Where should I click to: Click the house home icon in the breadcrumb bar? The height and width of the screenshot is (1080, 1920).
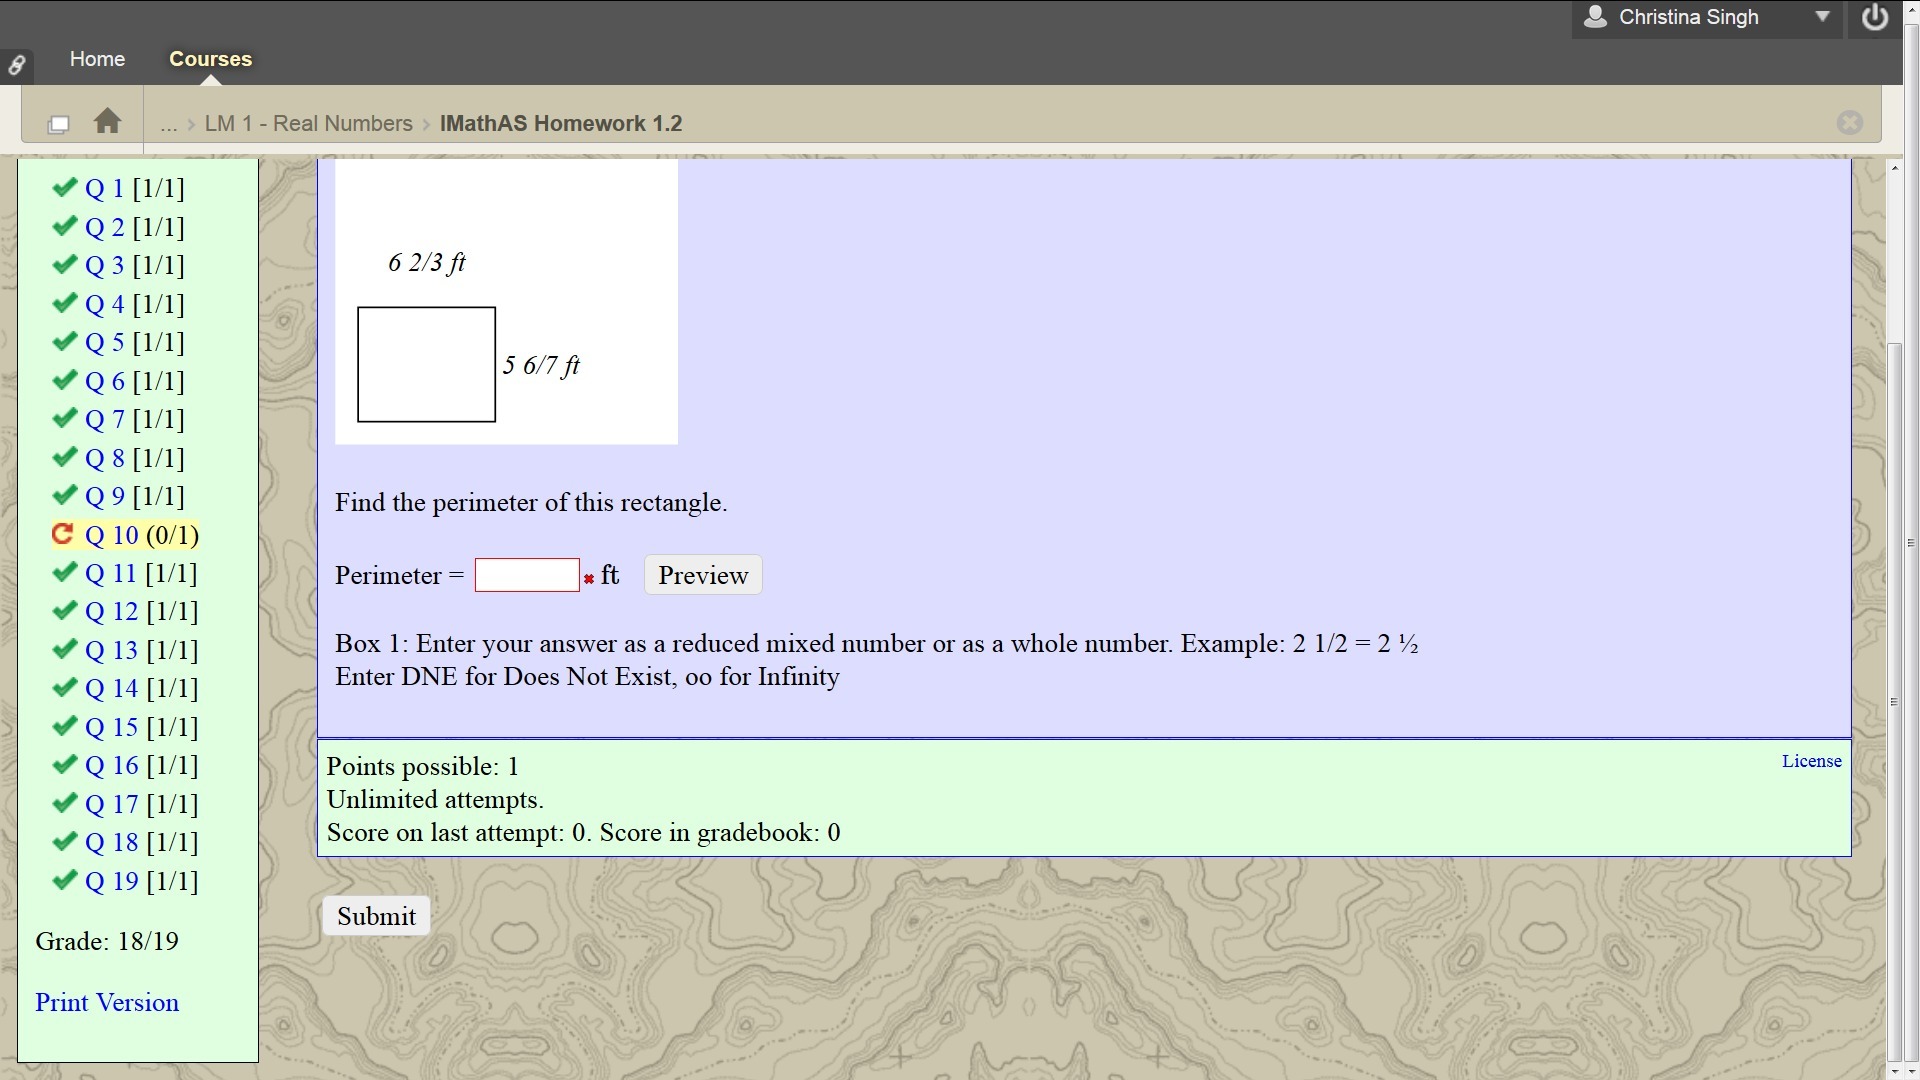(x=107, y=122)
